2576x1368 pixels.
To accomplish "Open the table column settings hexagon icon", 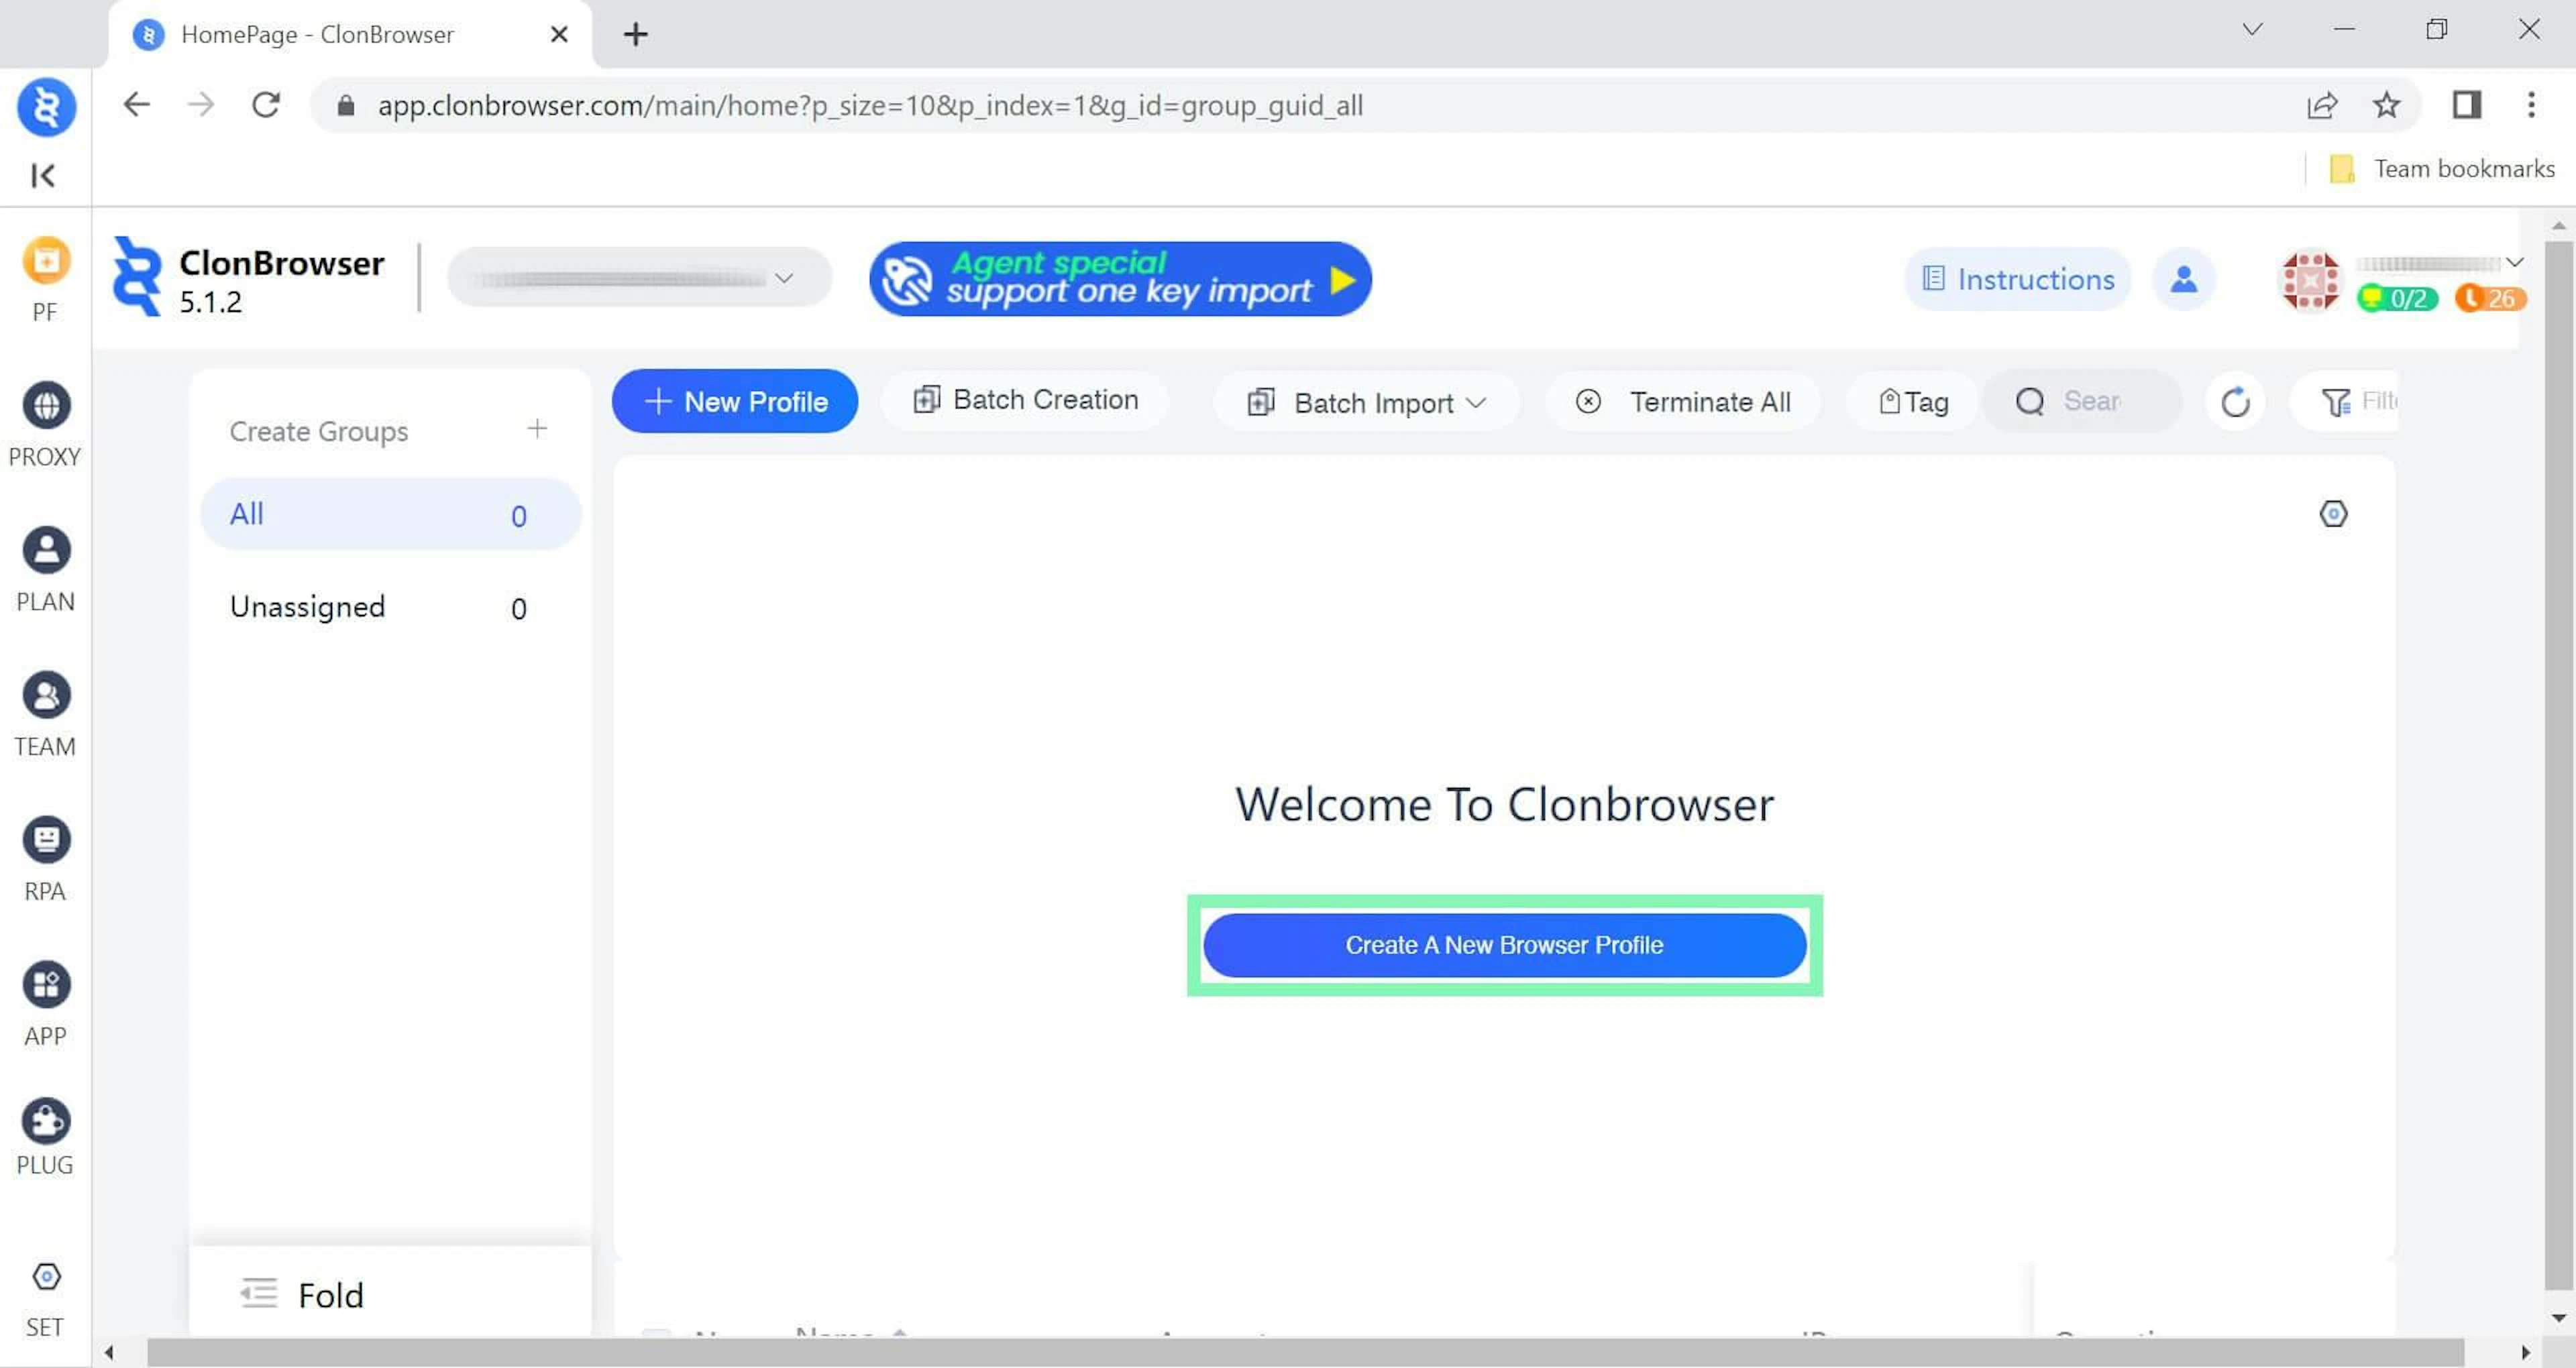I will coord(2333,514).
